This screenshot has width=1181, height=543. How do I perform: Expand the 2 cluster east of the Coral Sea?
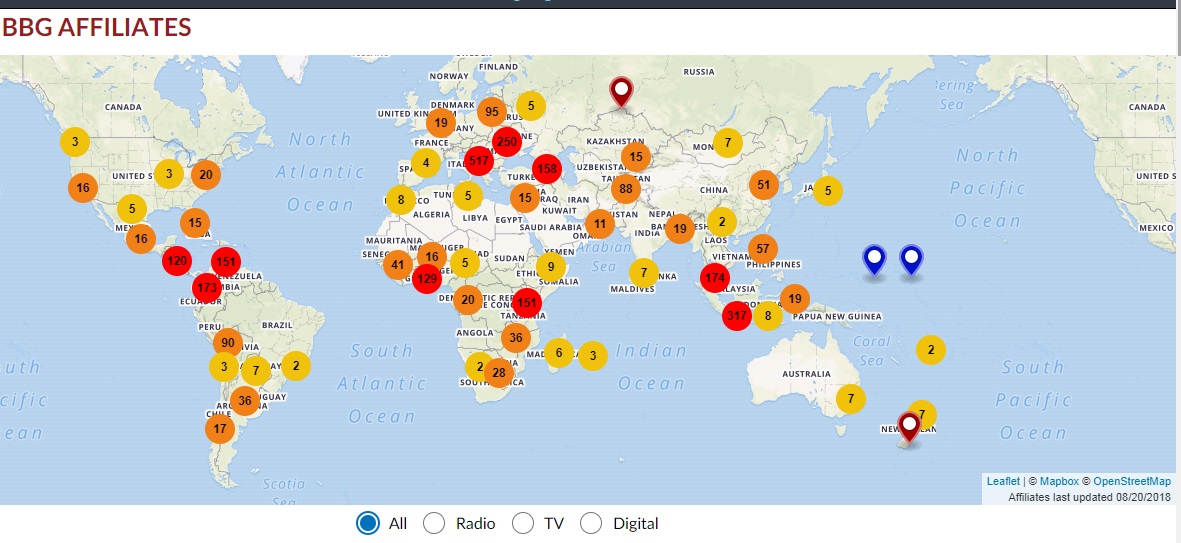tap(931, 349)
